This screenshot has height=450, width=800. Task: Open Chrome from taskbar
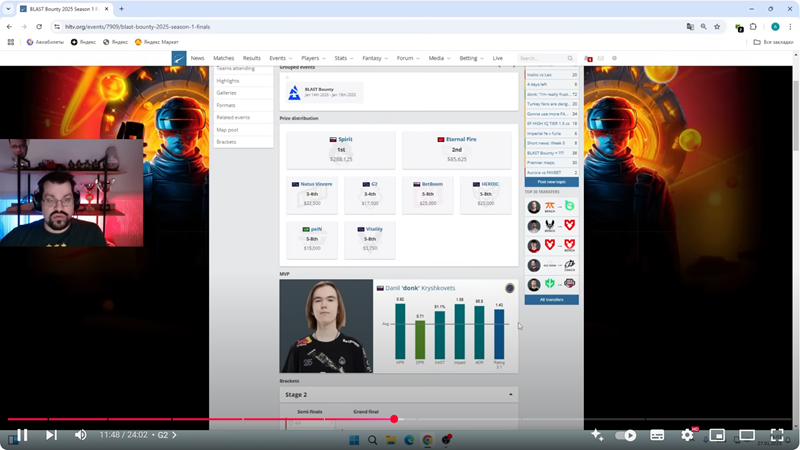pos(428,440)
